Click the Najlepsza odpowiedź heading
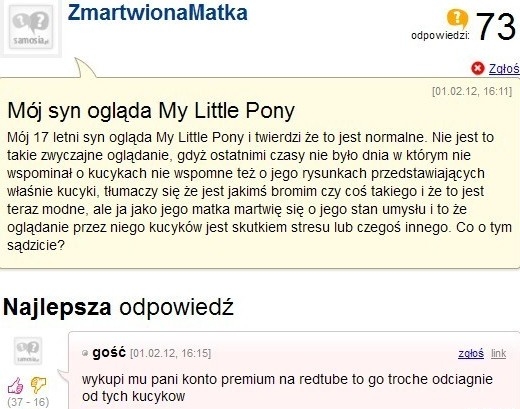 click(x=118, y=307)
